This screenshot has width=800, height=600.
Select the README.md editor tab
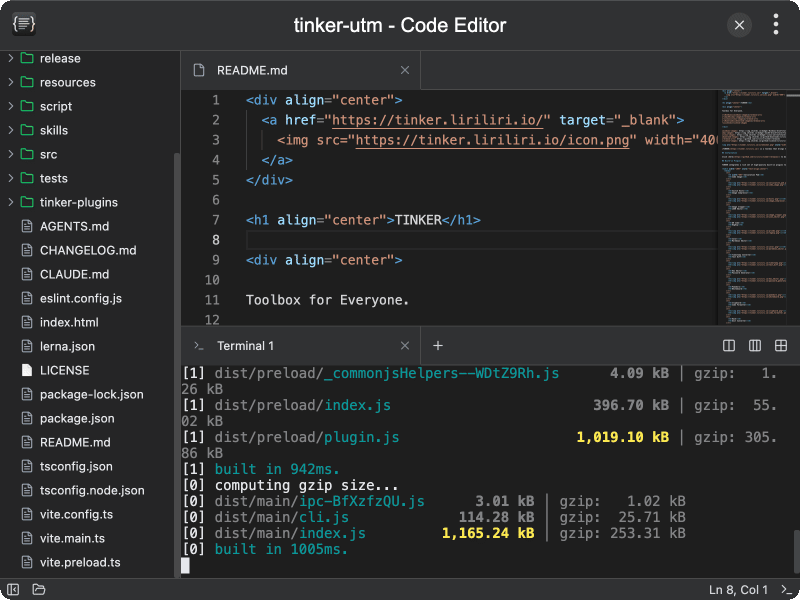[x=301, y=70]
